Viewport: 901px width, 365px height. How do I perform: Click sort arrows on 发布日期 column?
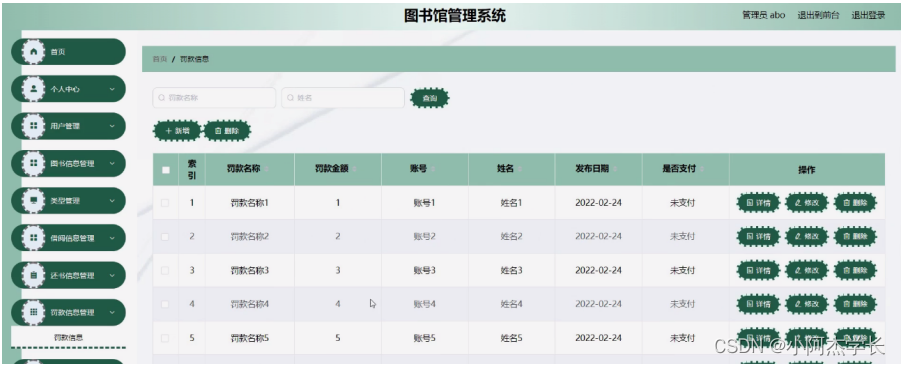click(615, 169)
